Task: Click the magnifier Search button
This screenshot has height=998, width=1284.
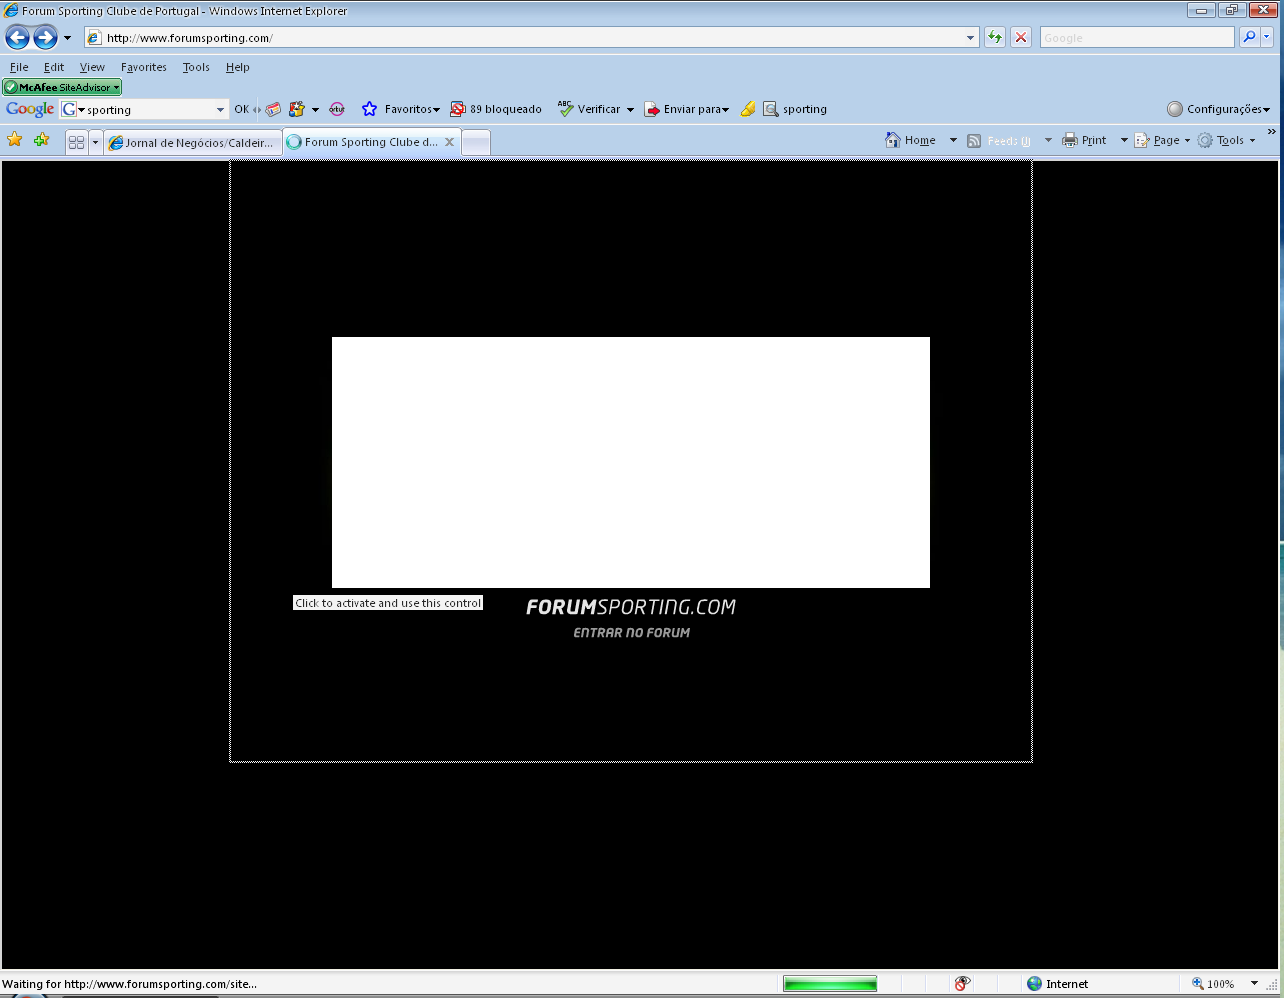Action: click(1249, 37)
